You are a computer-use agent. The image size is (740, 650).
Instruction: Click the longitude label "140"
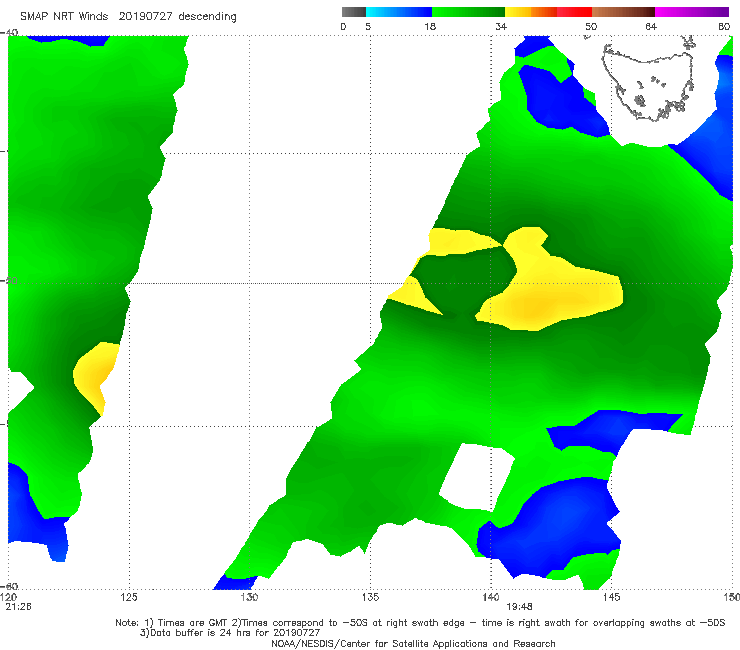tap(491, 598)
